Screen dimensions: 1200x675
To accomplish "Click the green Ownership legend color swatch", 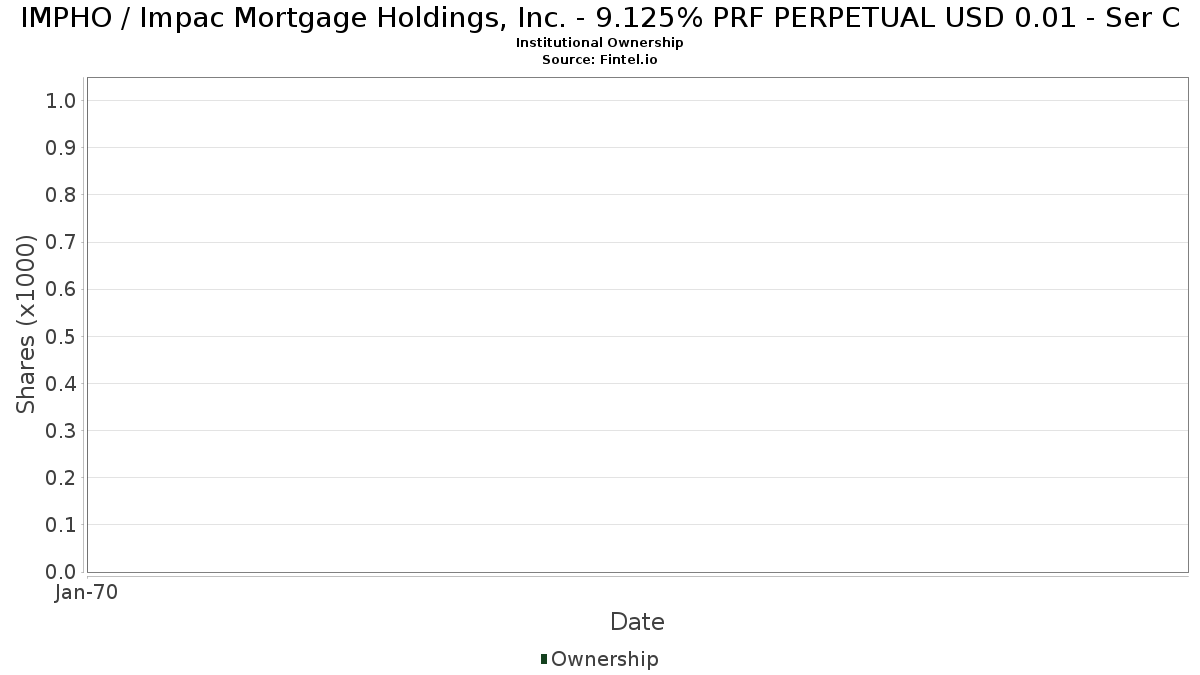I will point(544,659).
